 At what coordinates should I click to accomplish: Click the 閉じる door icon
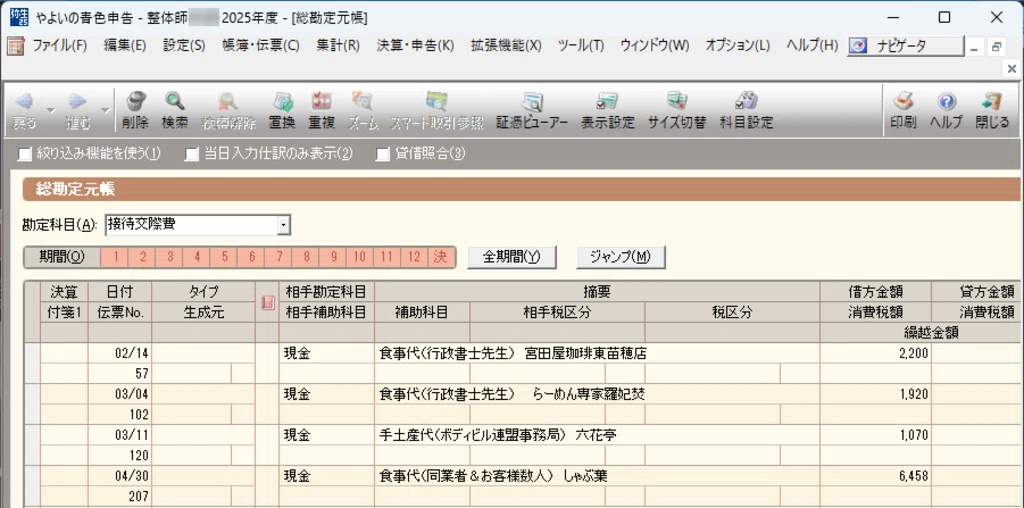pos(992,101)
